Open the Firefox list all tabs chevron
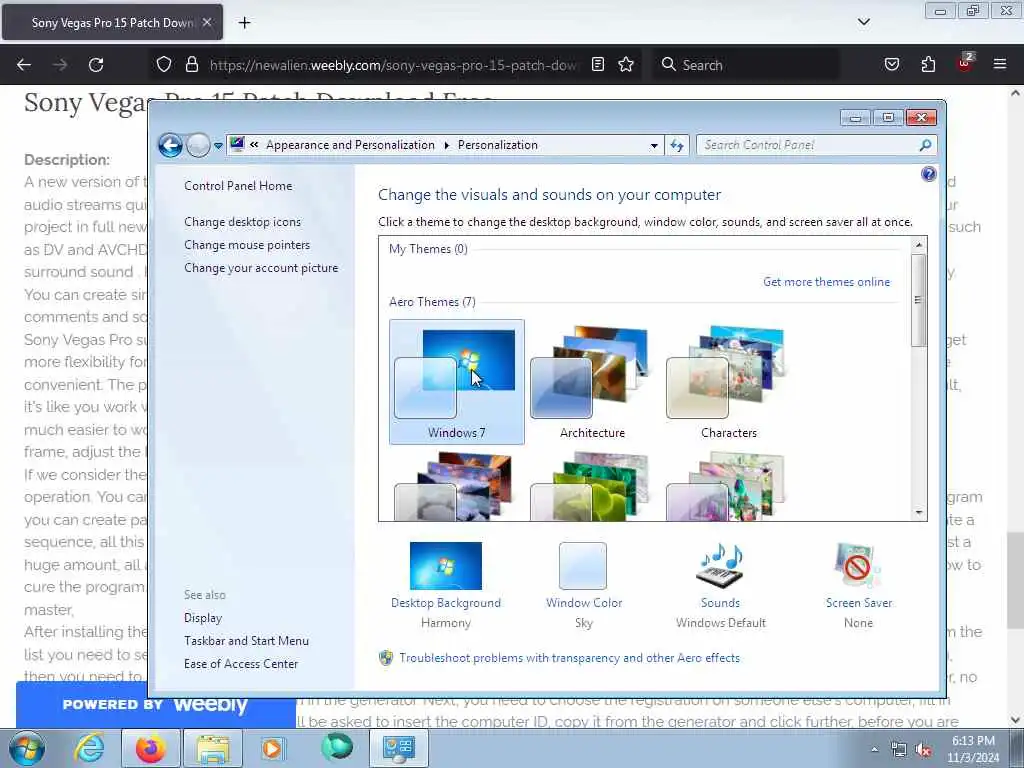The height and width of the screenshot is (768, 1024). [x=863, y=22]
